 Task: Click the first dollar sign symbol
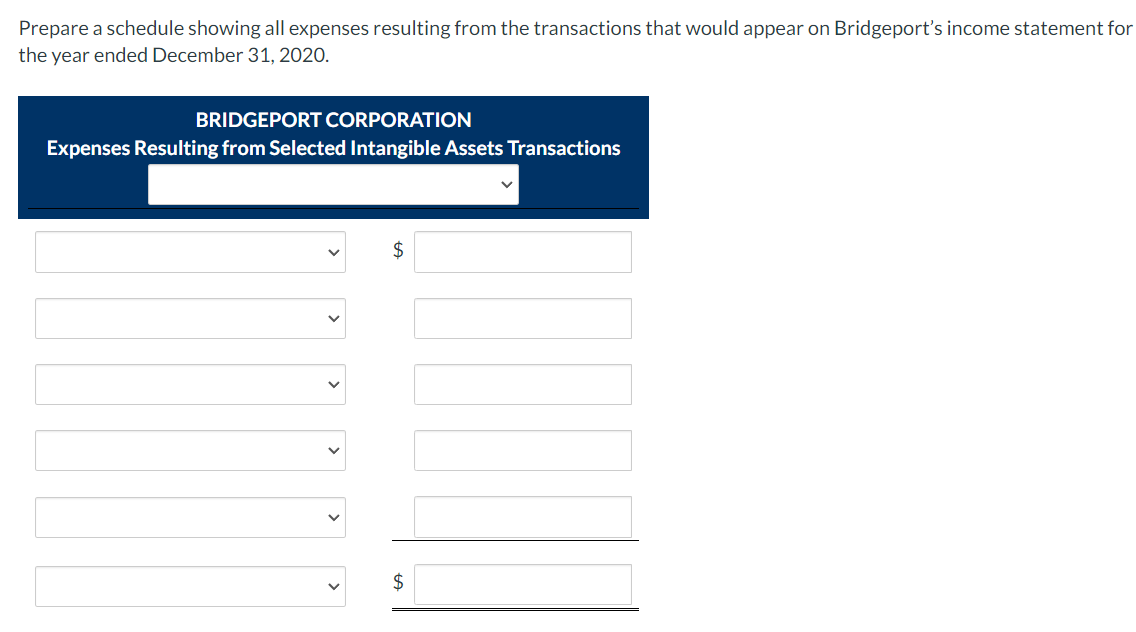396,251
